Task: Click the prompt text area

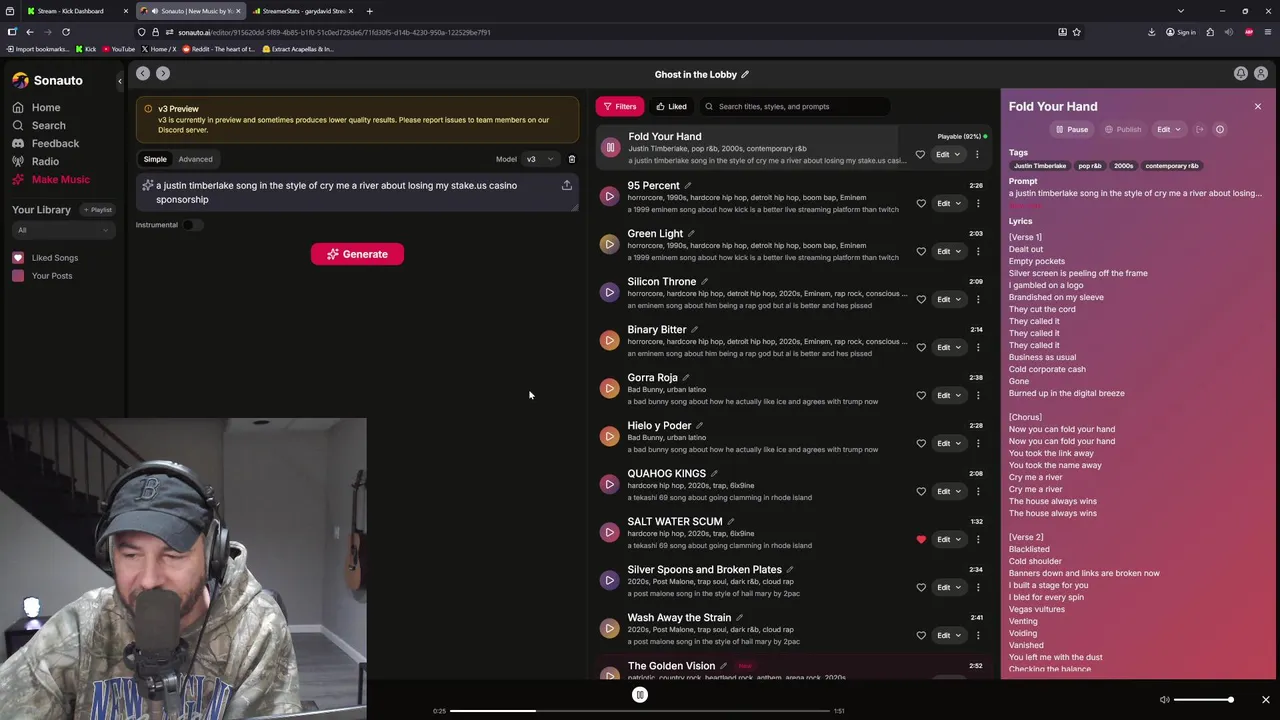Action: click(357, 192)
